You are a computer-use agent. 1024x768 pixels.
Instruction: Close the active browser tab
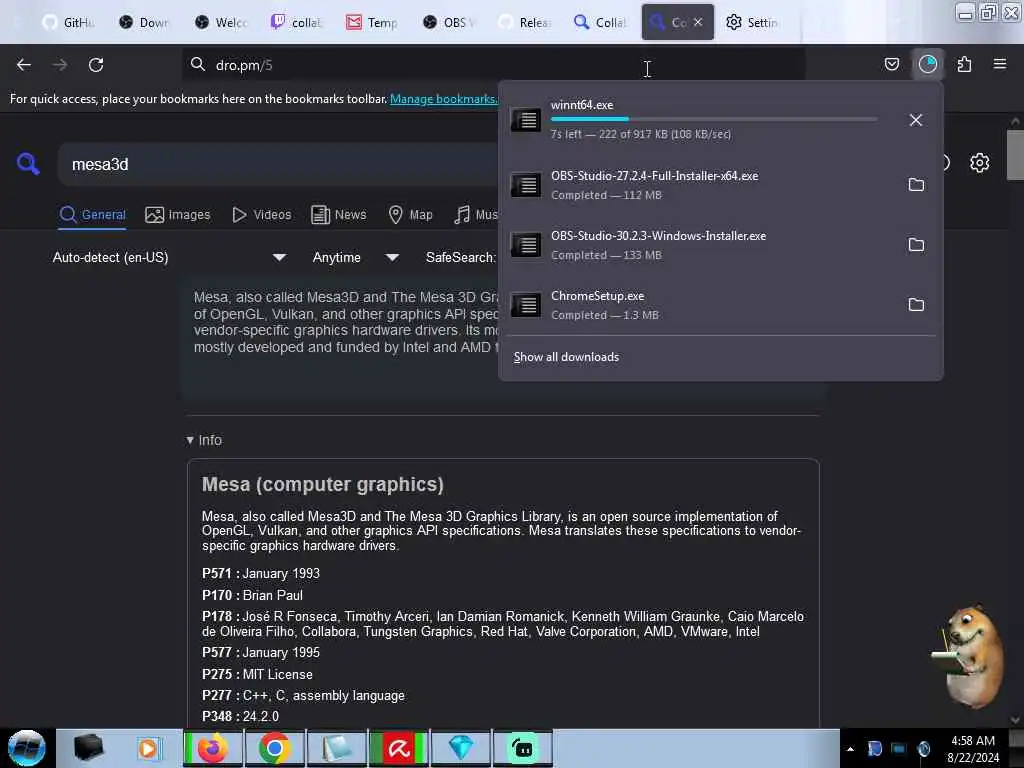pyautogui.click(x=698, y=22)
